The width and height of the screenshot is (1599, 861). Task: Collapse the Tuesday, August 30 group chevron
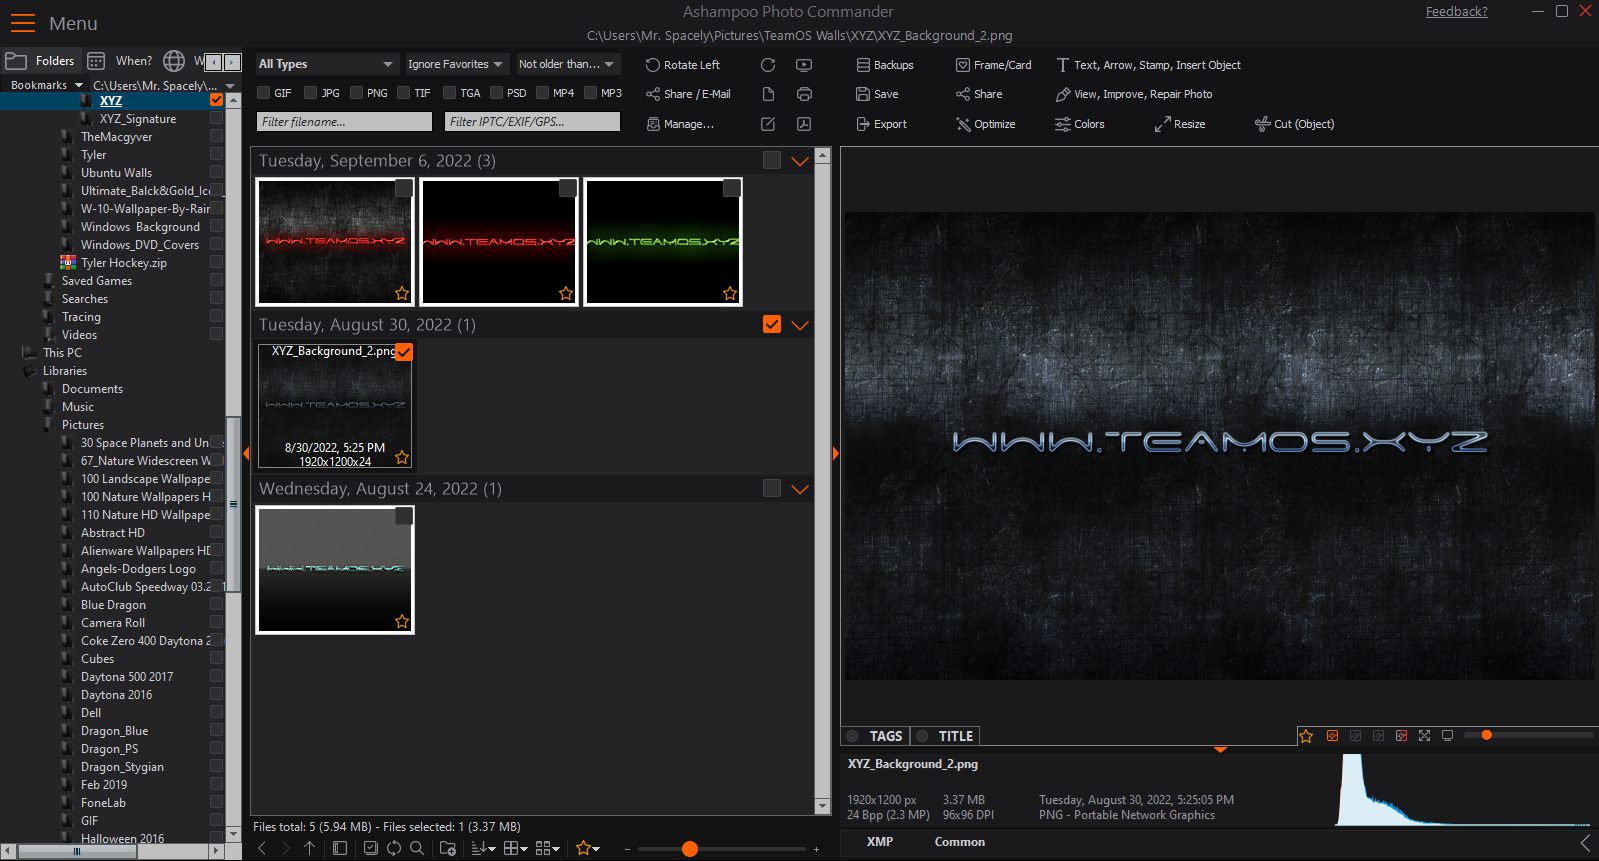coord(800,325)
